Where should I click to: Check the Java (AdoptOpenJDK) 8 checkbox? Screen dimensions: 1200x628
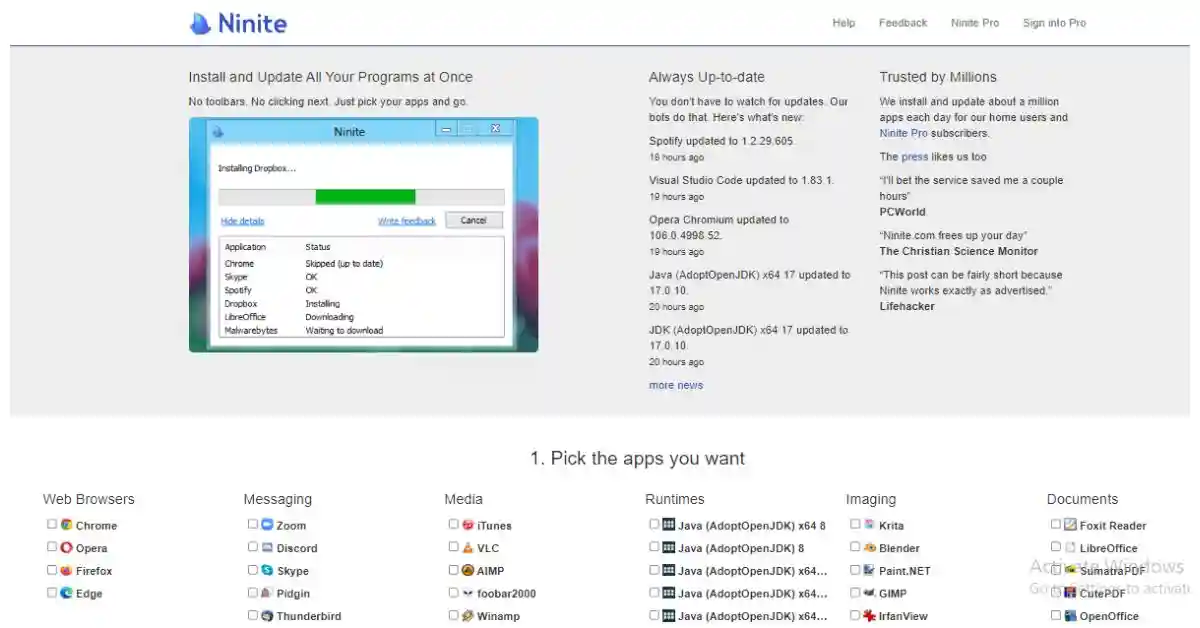654,547
